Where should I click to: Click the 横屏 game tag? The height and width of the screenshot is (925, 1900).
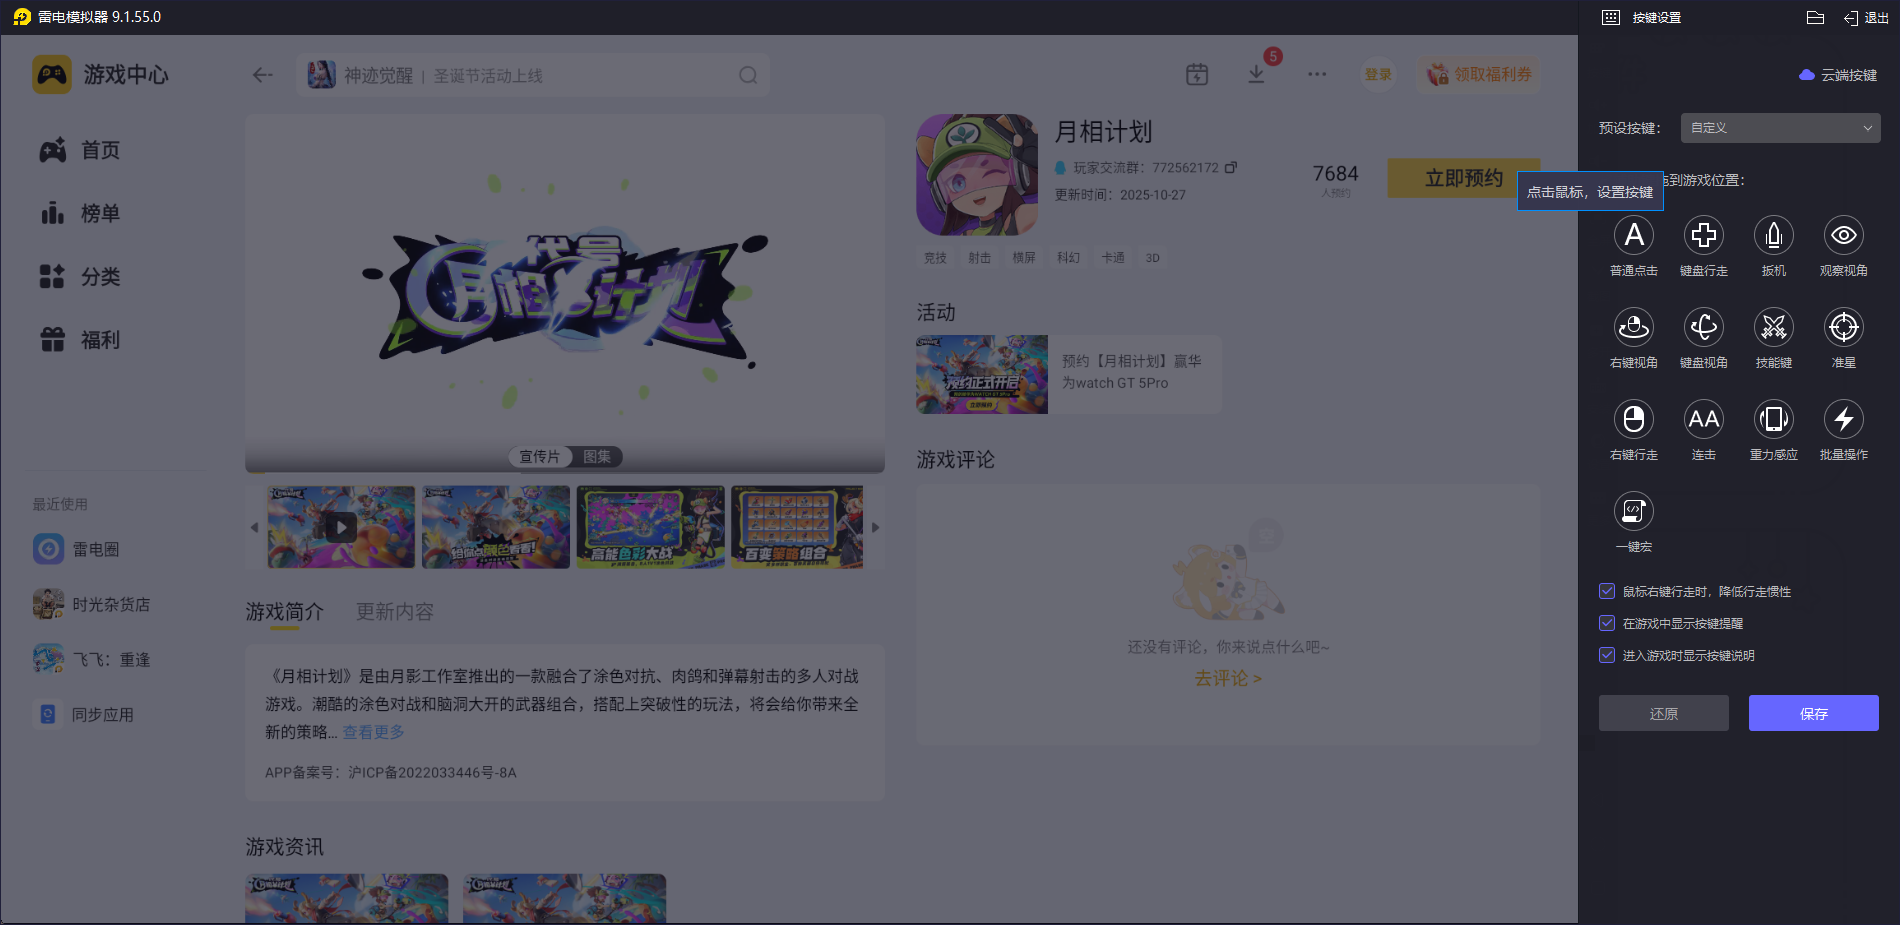(1024, 258)
